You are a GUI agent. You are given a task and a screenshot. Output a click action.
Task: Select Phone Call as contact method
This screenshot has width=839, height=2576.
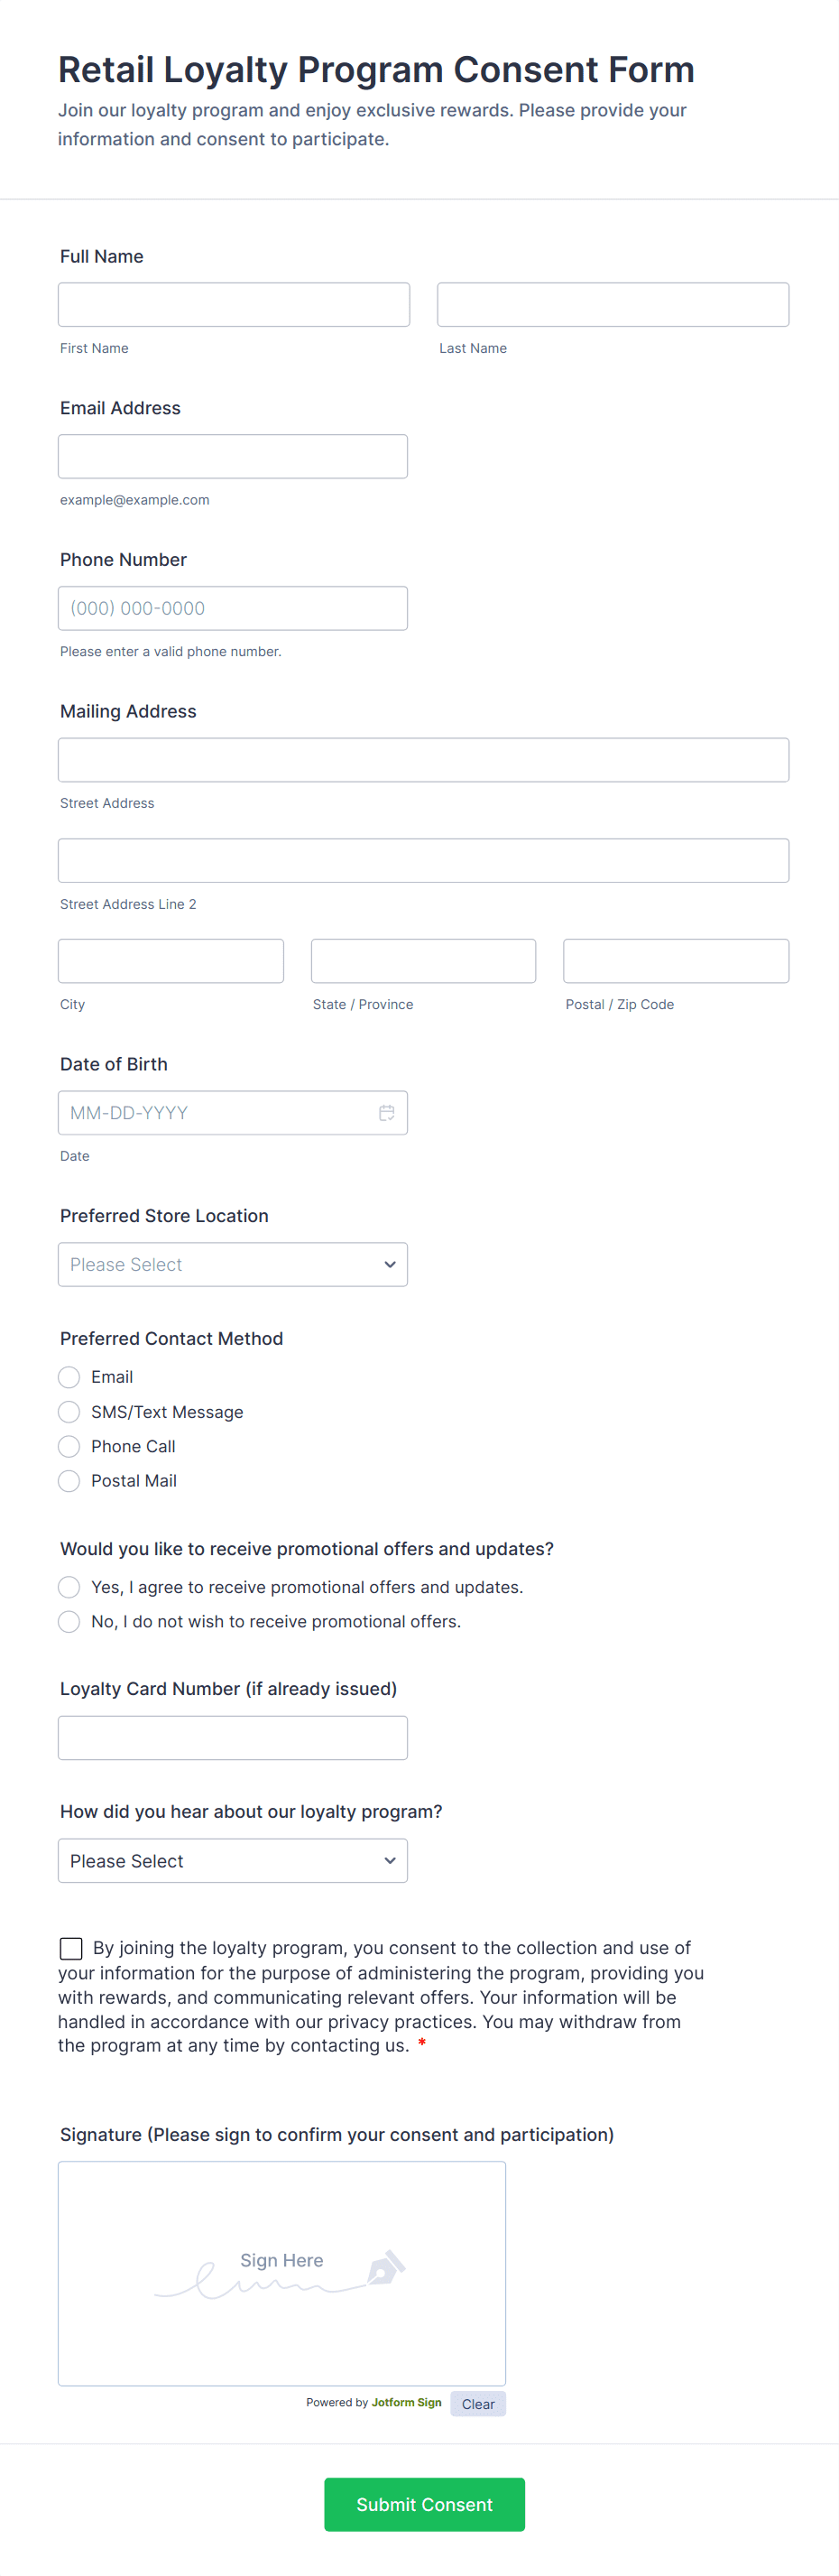(x=69, y=1446)
